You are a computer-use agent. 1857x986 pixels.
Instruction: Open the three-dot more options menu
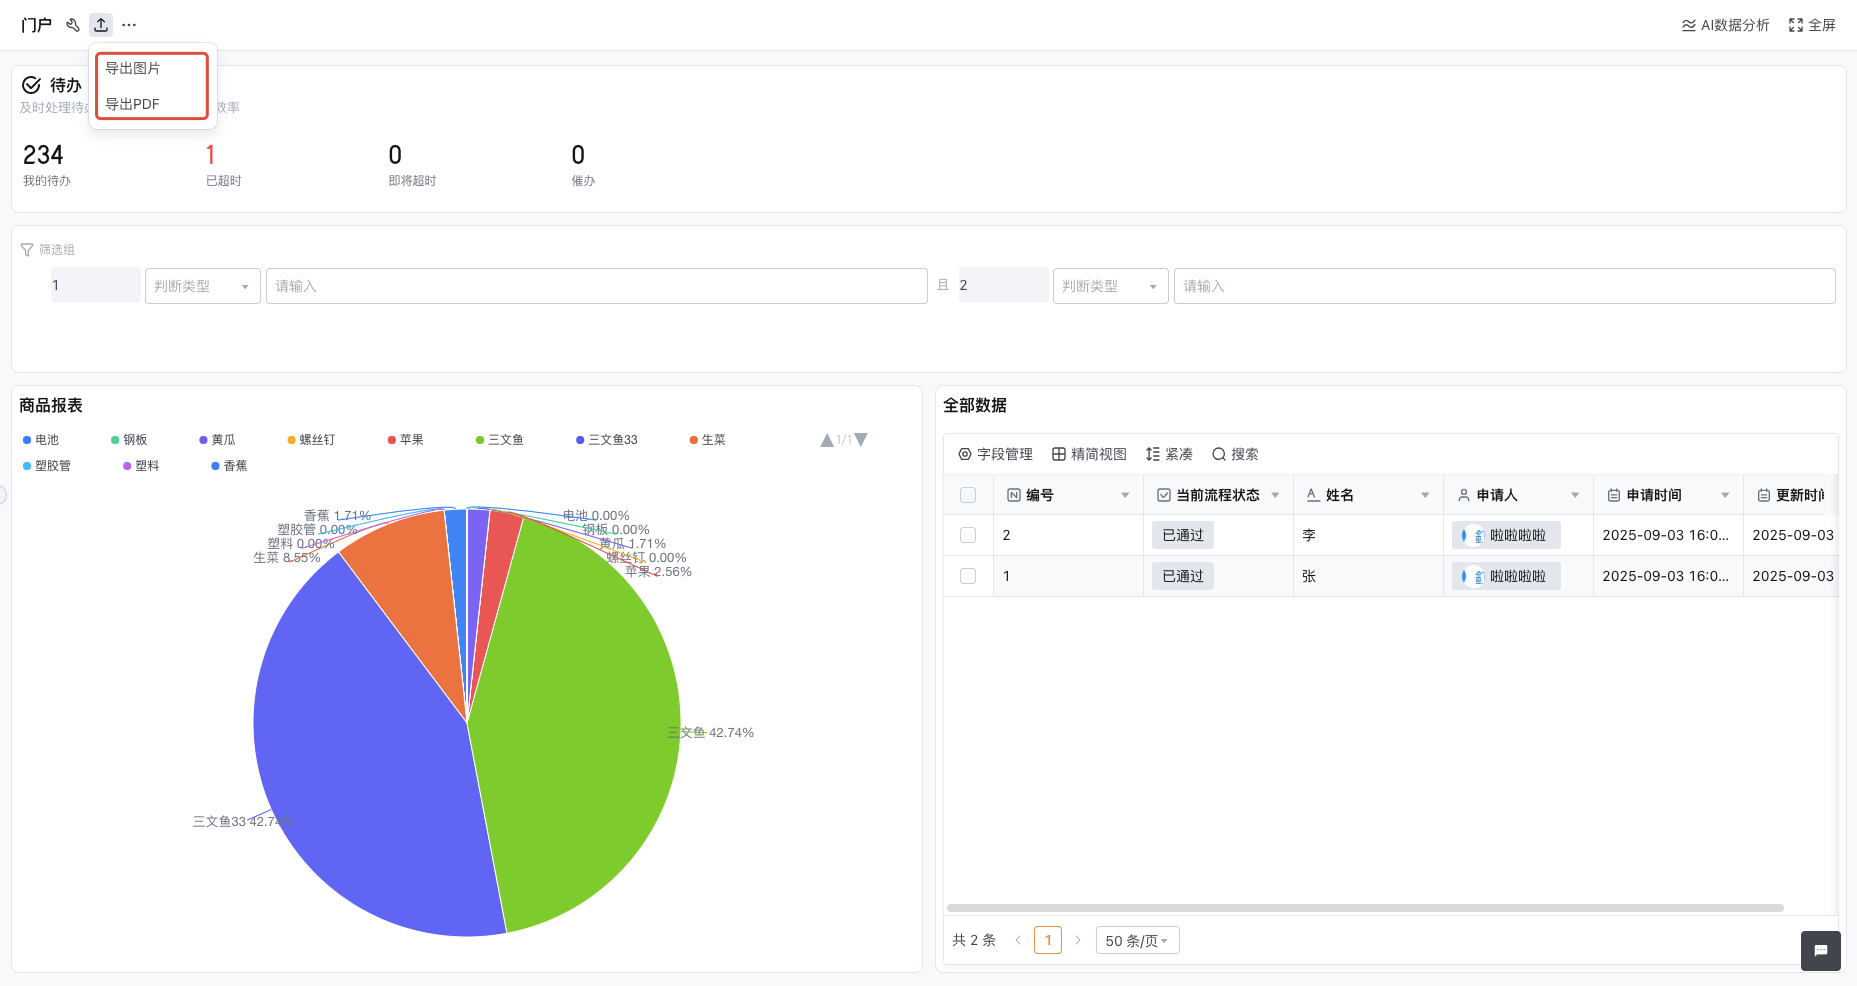click(x=129, y=25)
